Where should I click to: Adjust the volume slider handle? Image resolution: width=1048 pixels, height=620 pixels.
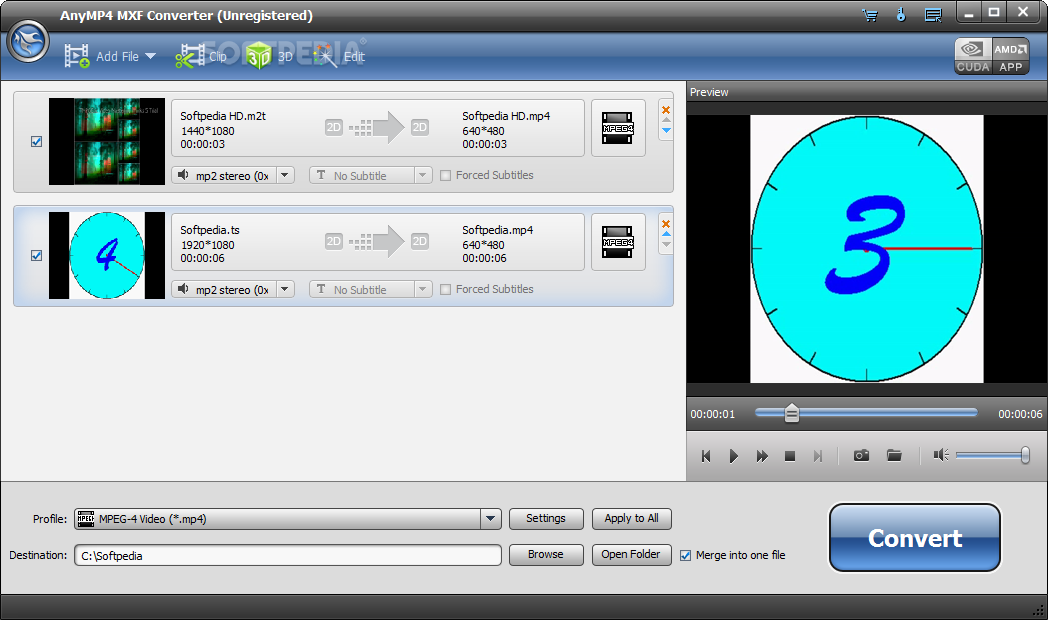[1025, 455]
